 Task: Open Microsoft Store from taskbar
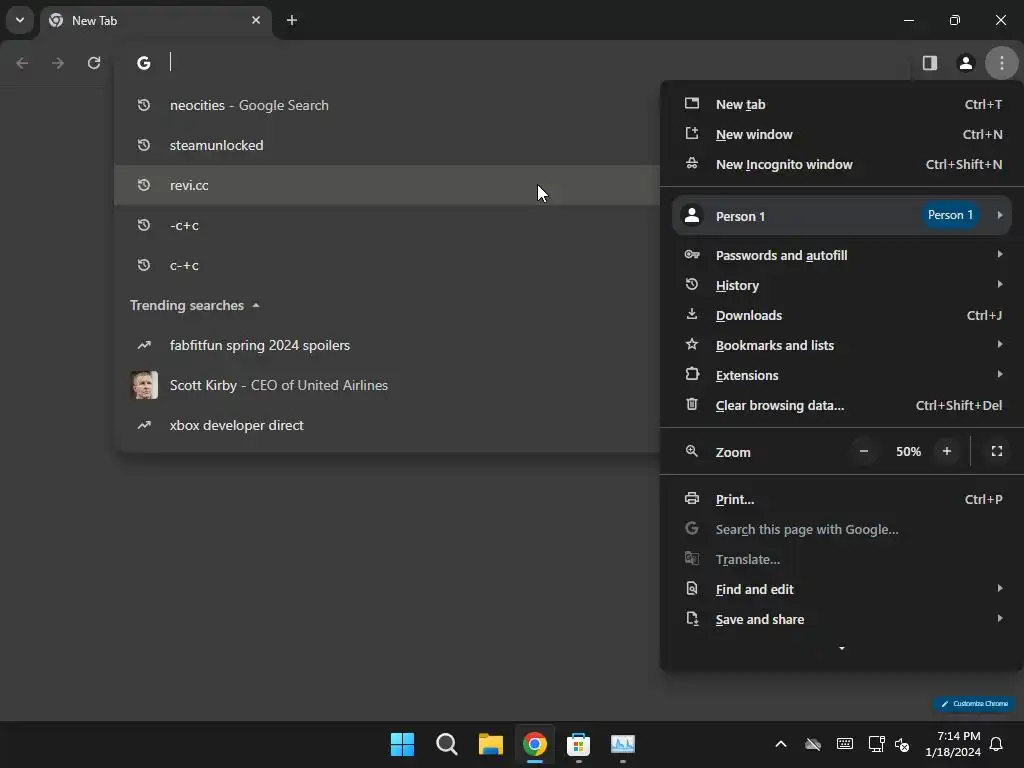(x=579, y=744)
